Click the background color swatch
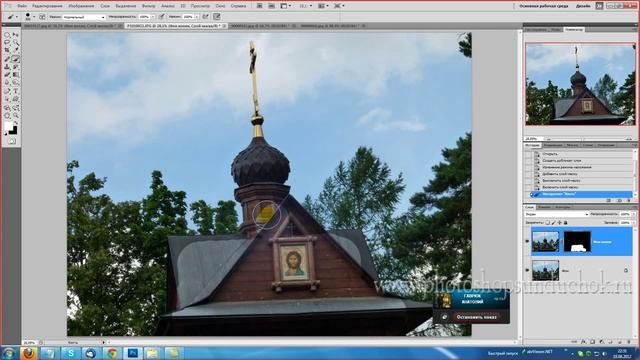 click(14, 131)
